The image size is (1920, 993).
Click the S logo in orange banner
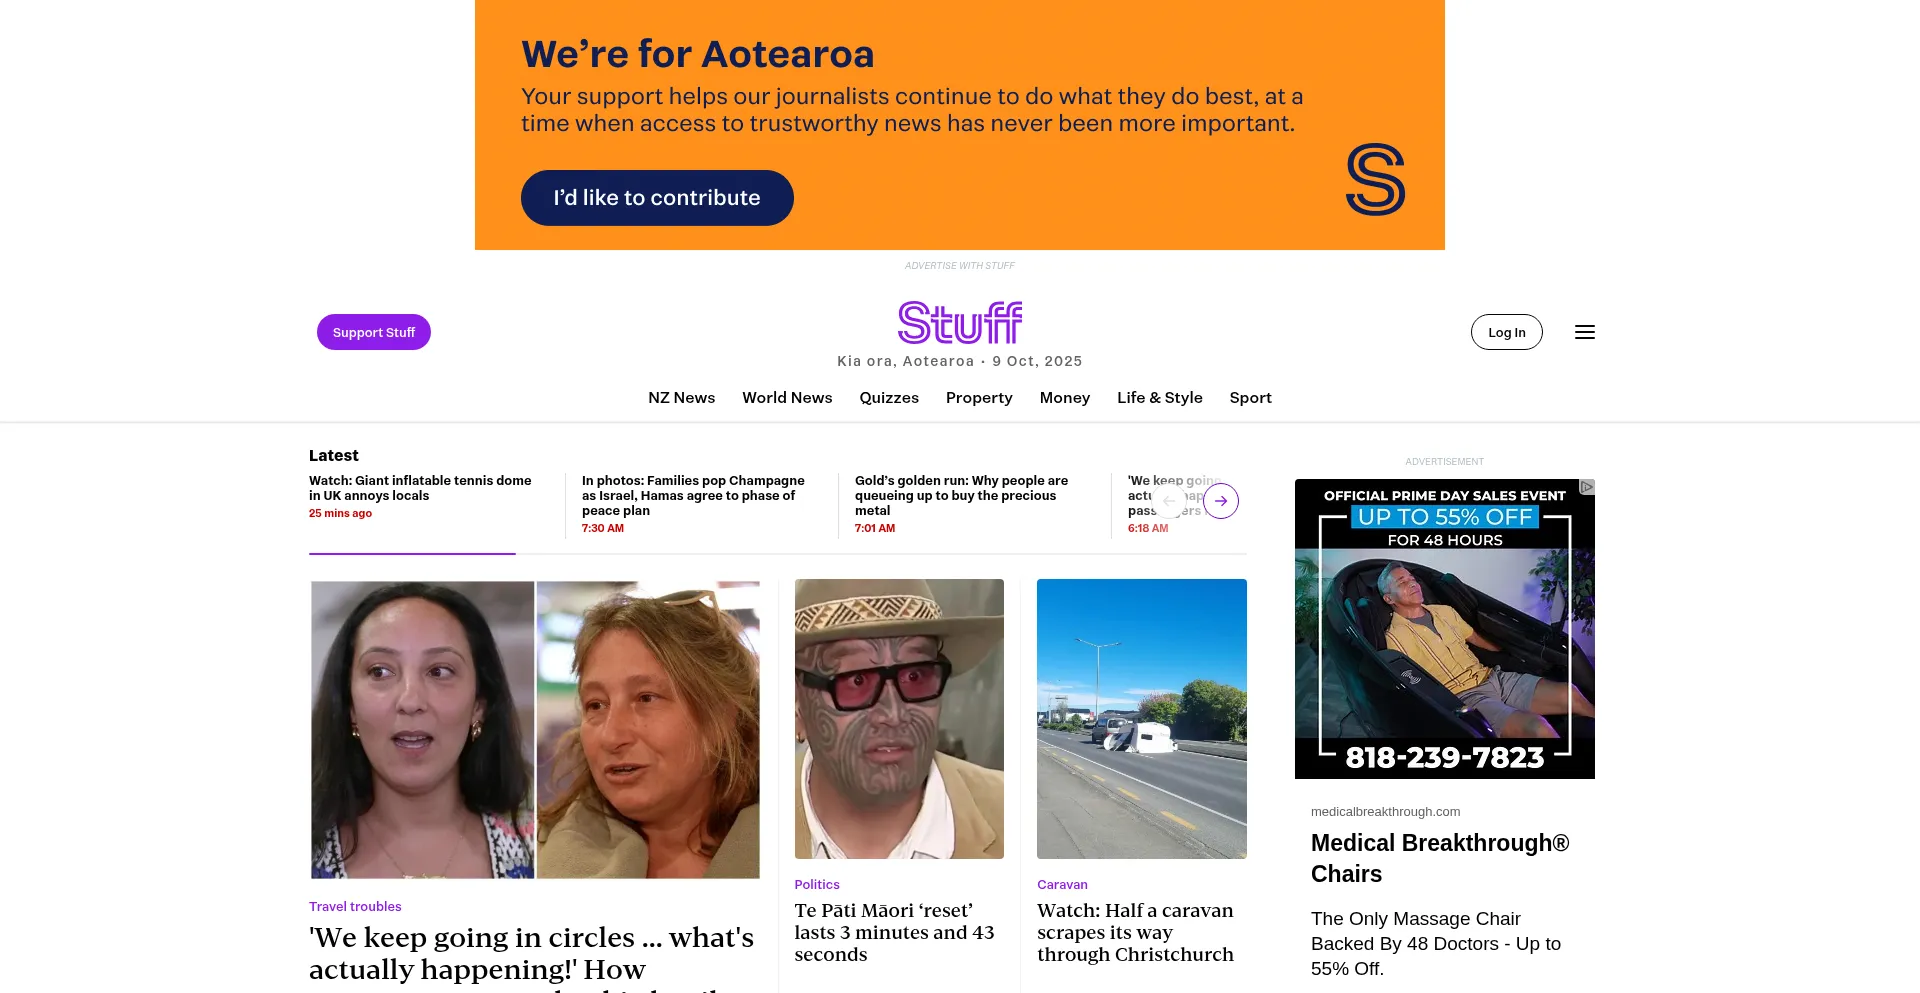click(x=1375, y=179)
